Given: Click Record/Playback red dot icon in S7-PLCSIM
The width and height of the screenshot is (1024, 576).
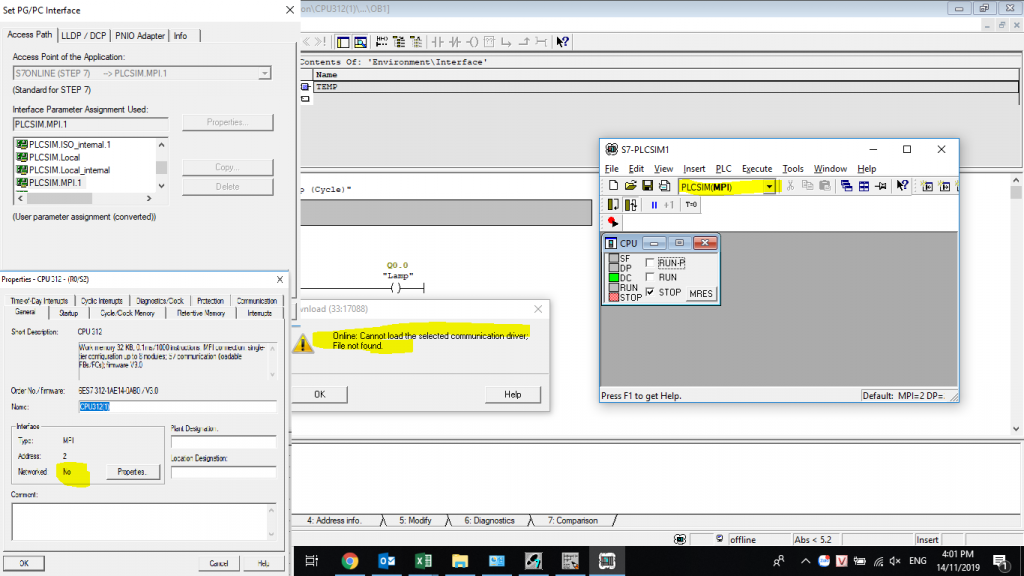Looking at the screenshot, I should click(x=613, y=222).
